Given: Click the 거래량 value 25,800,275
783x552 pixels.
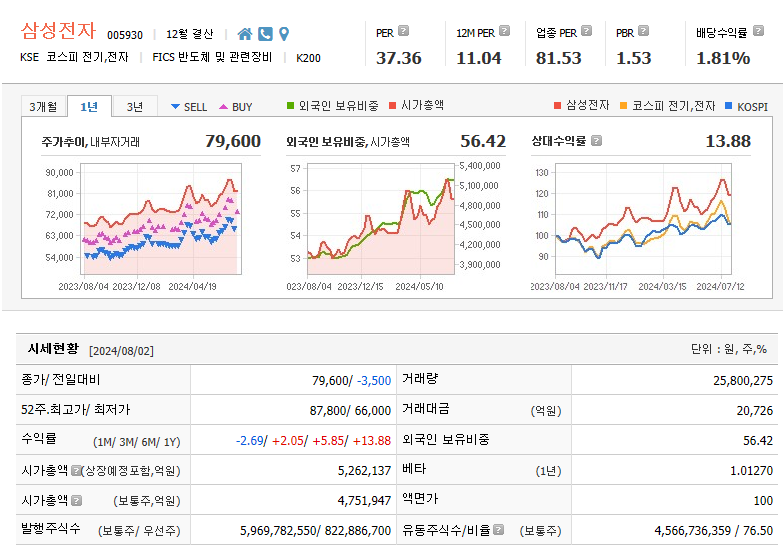Looking at the screenshot, I should pos(743,381).
